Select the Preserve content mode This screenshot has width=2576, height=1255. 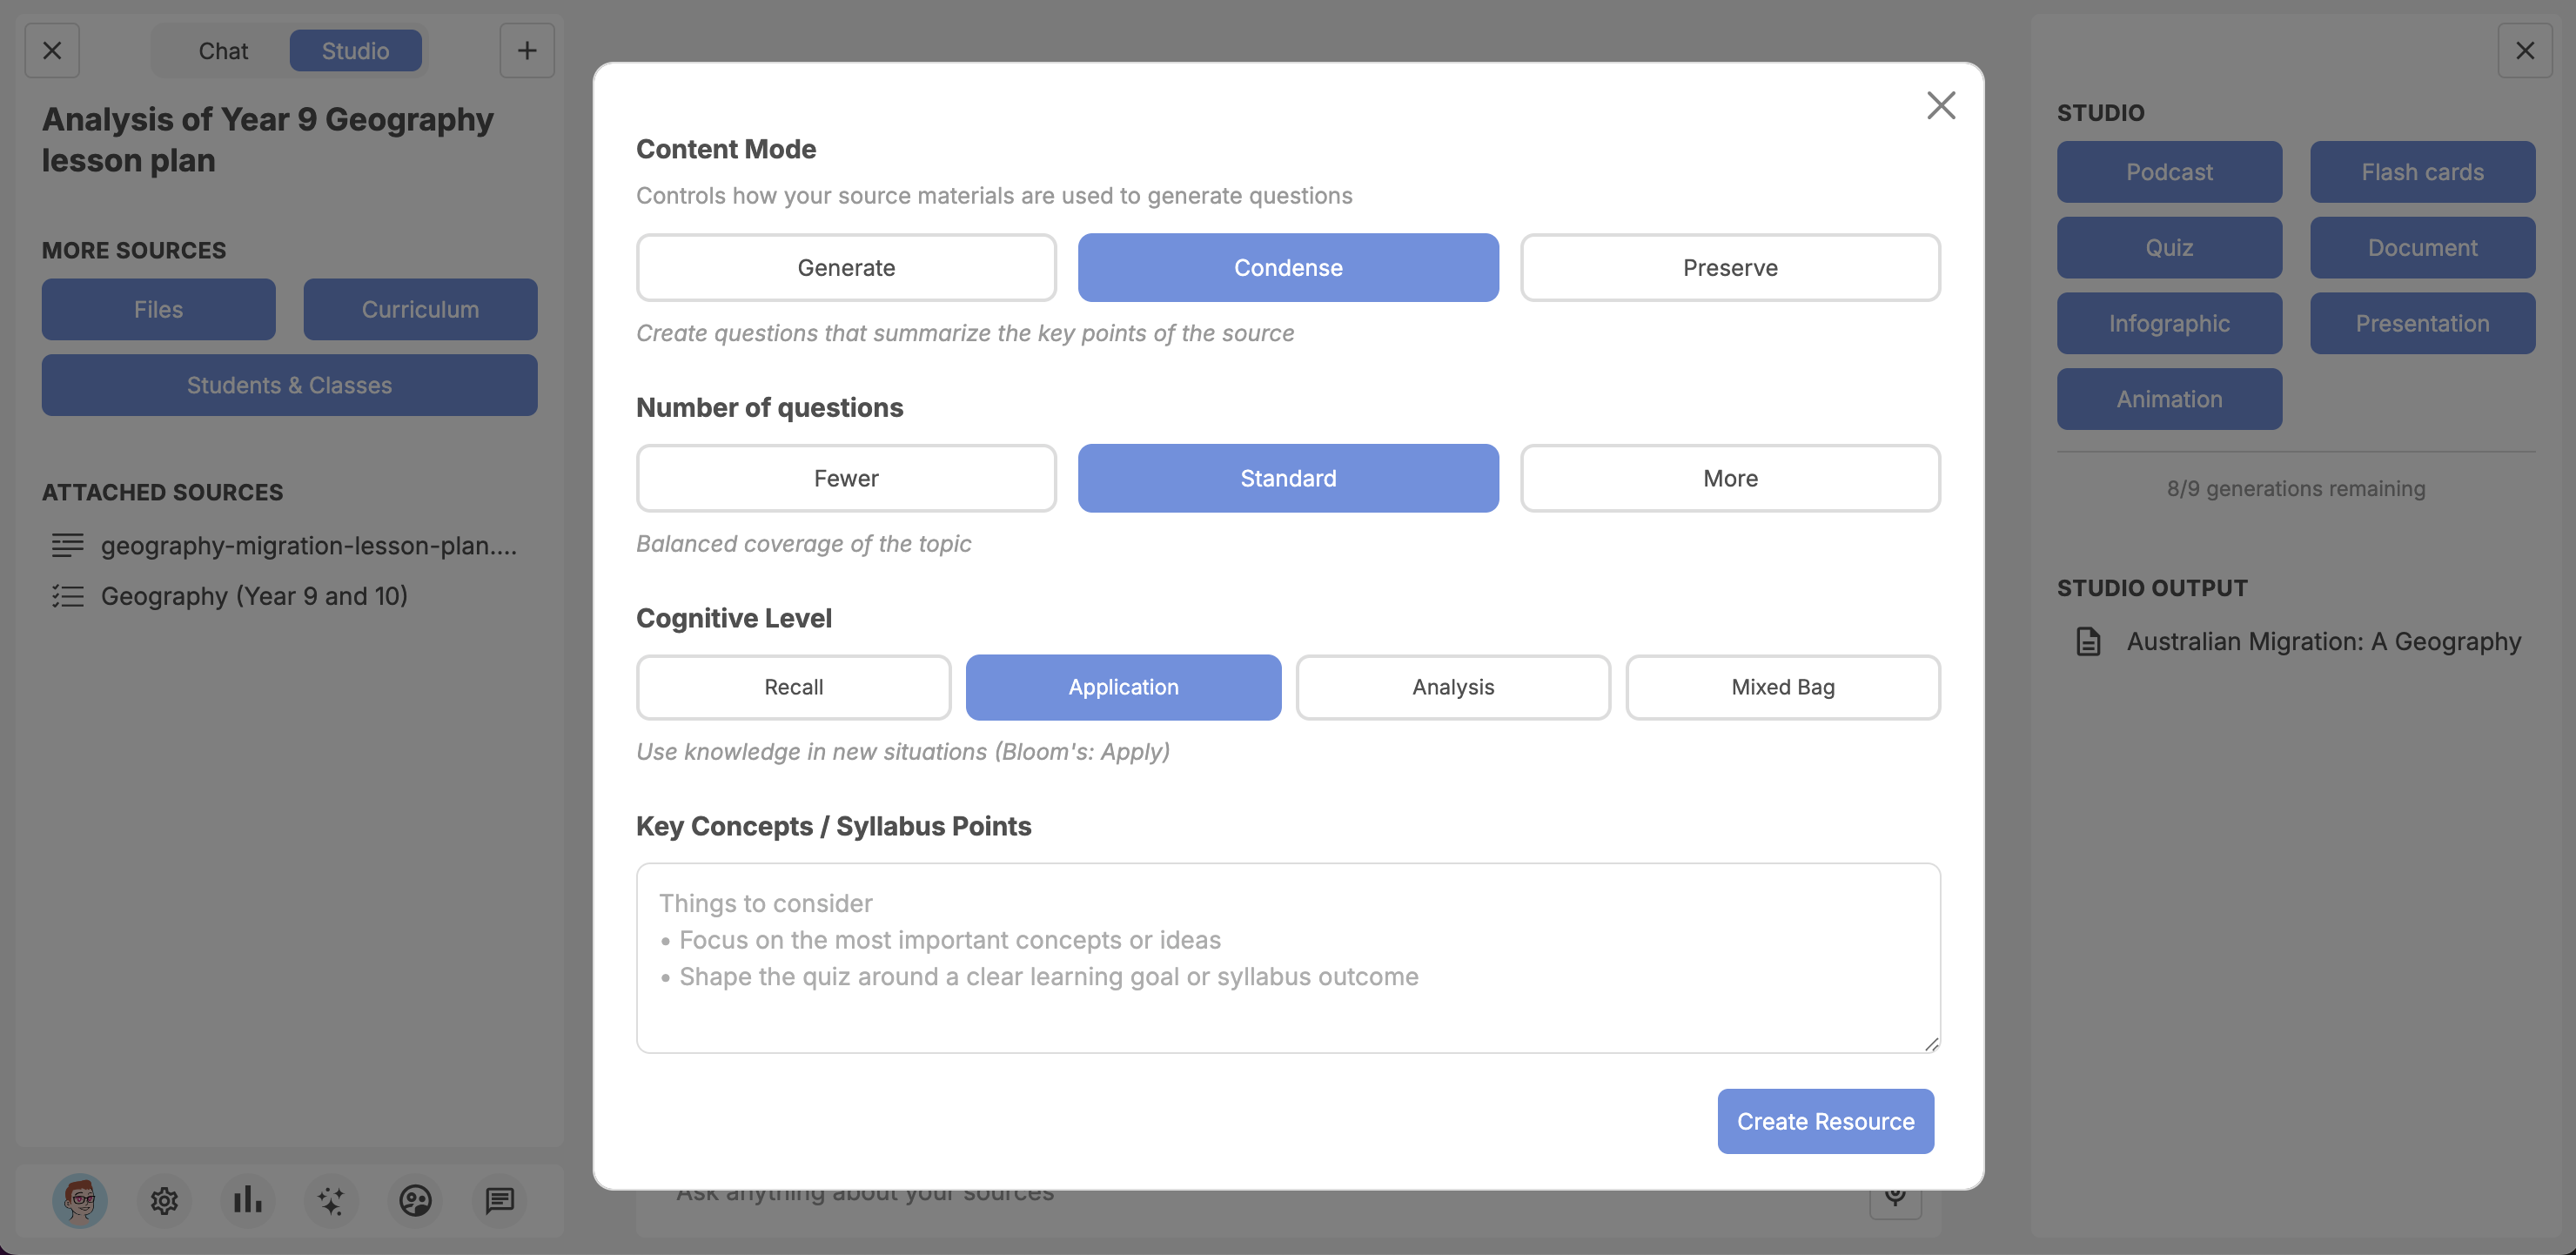(x=1730, y=267)
